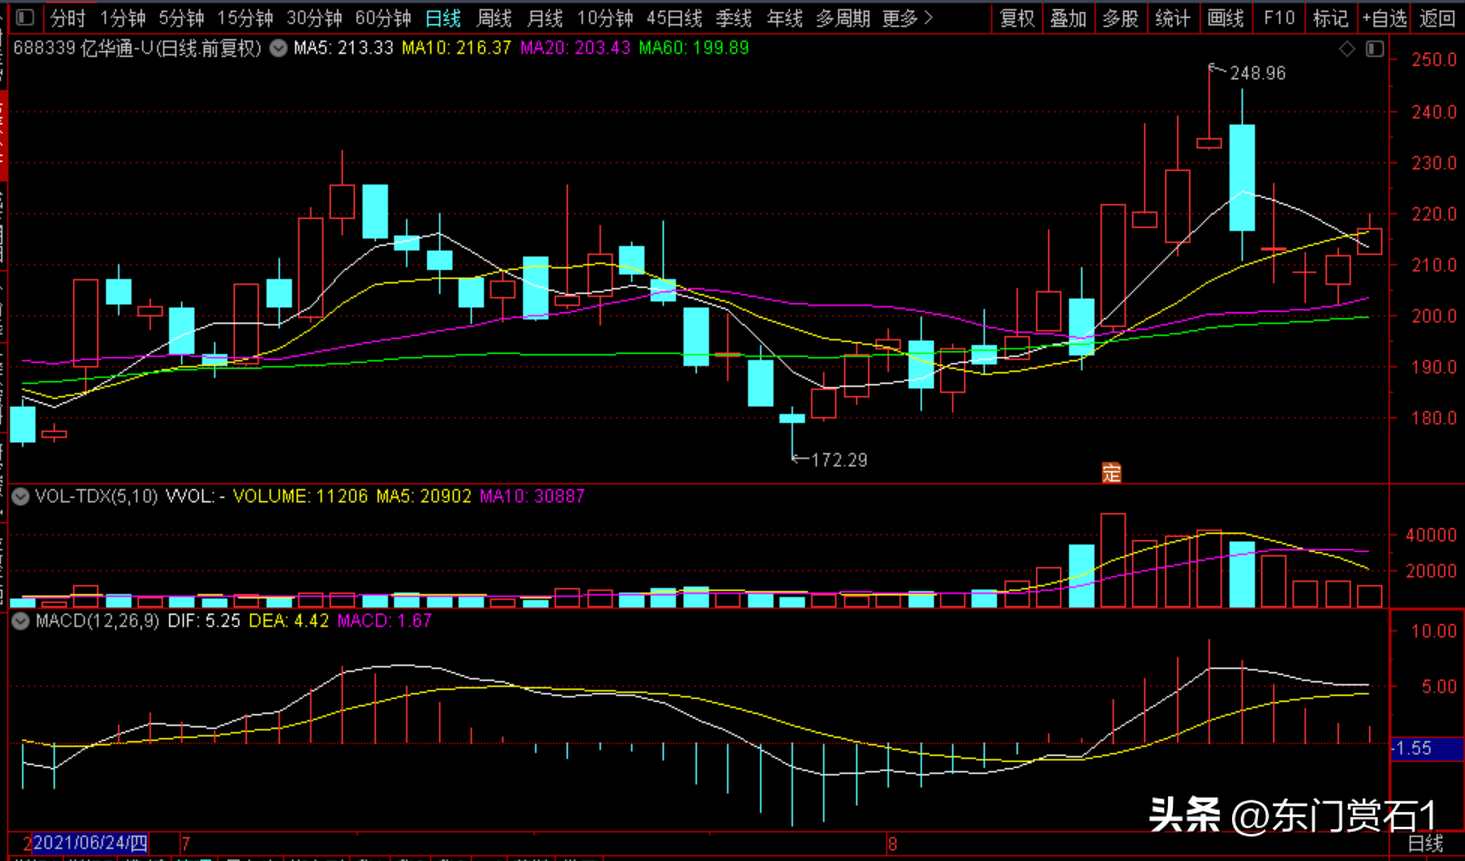
Task: Toggle 复权 price adjustment
Action: (1017, 18)
